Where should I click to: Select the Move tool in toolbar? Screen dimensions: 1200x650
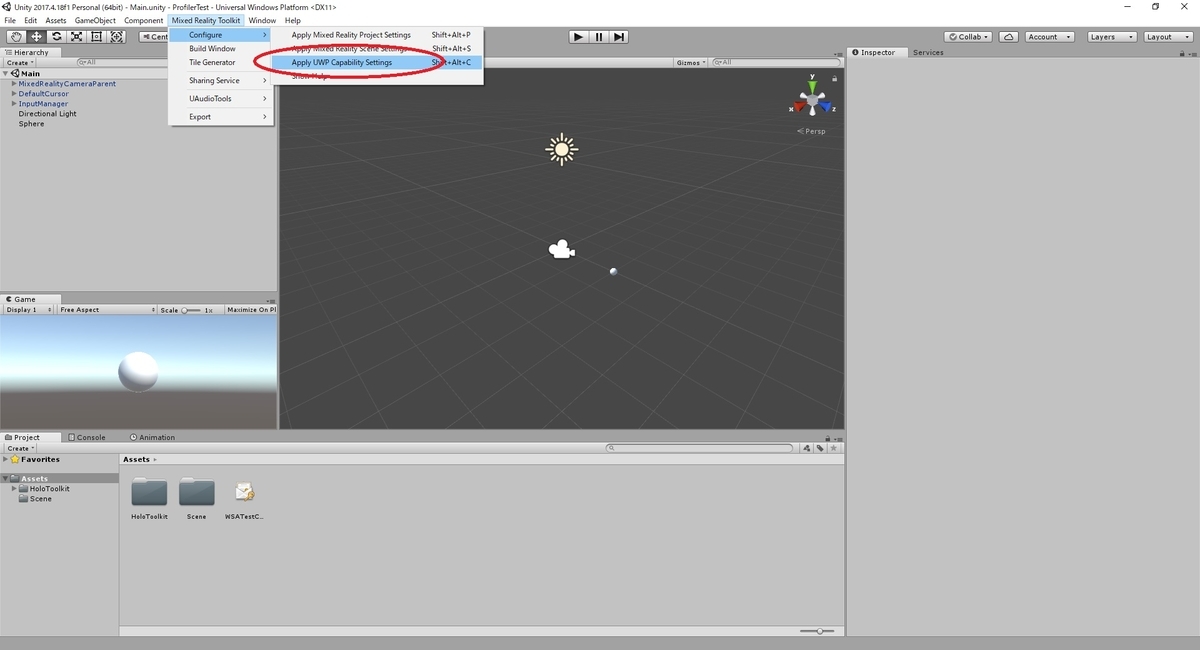pyautogui.click(x=36, y=37)
